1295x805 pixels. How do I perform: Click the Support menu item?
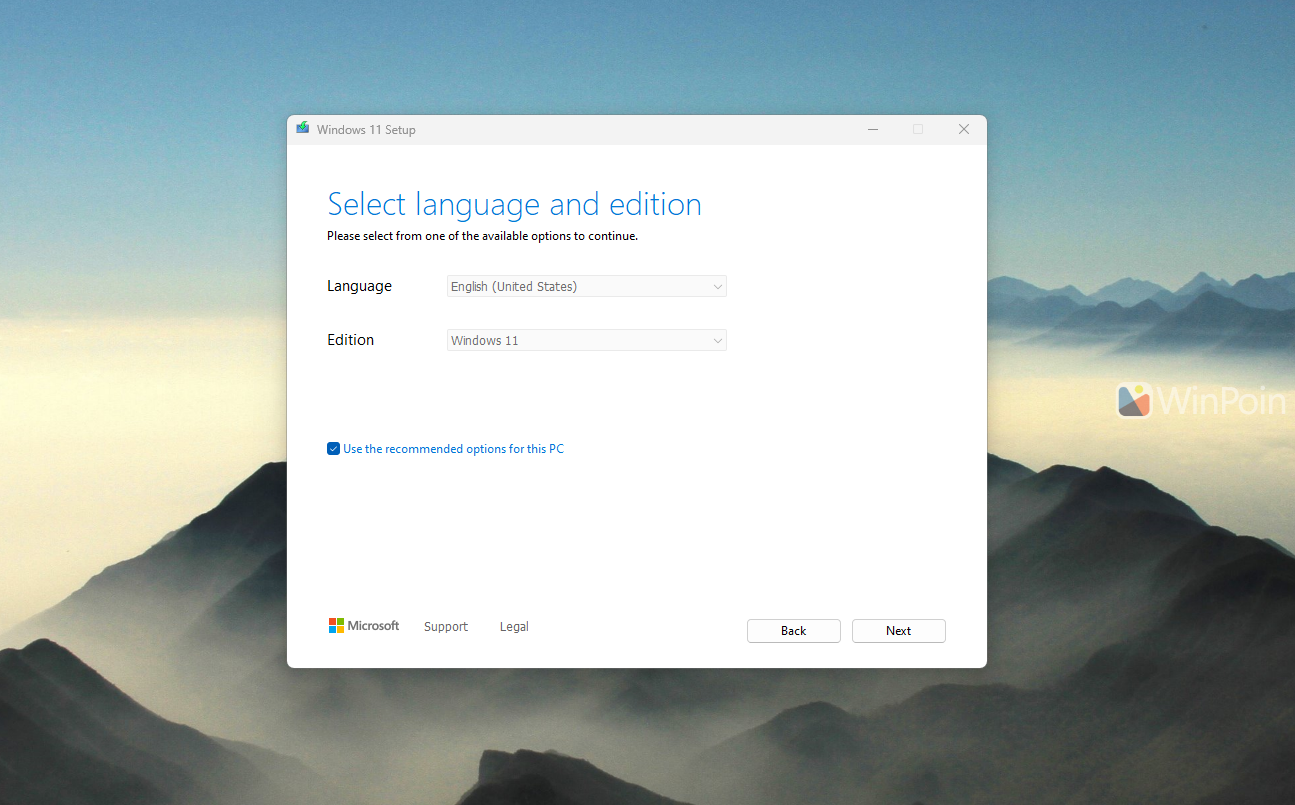(445, 626)
